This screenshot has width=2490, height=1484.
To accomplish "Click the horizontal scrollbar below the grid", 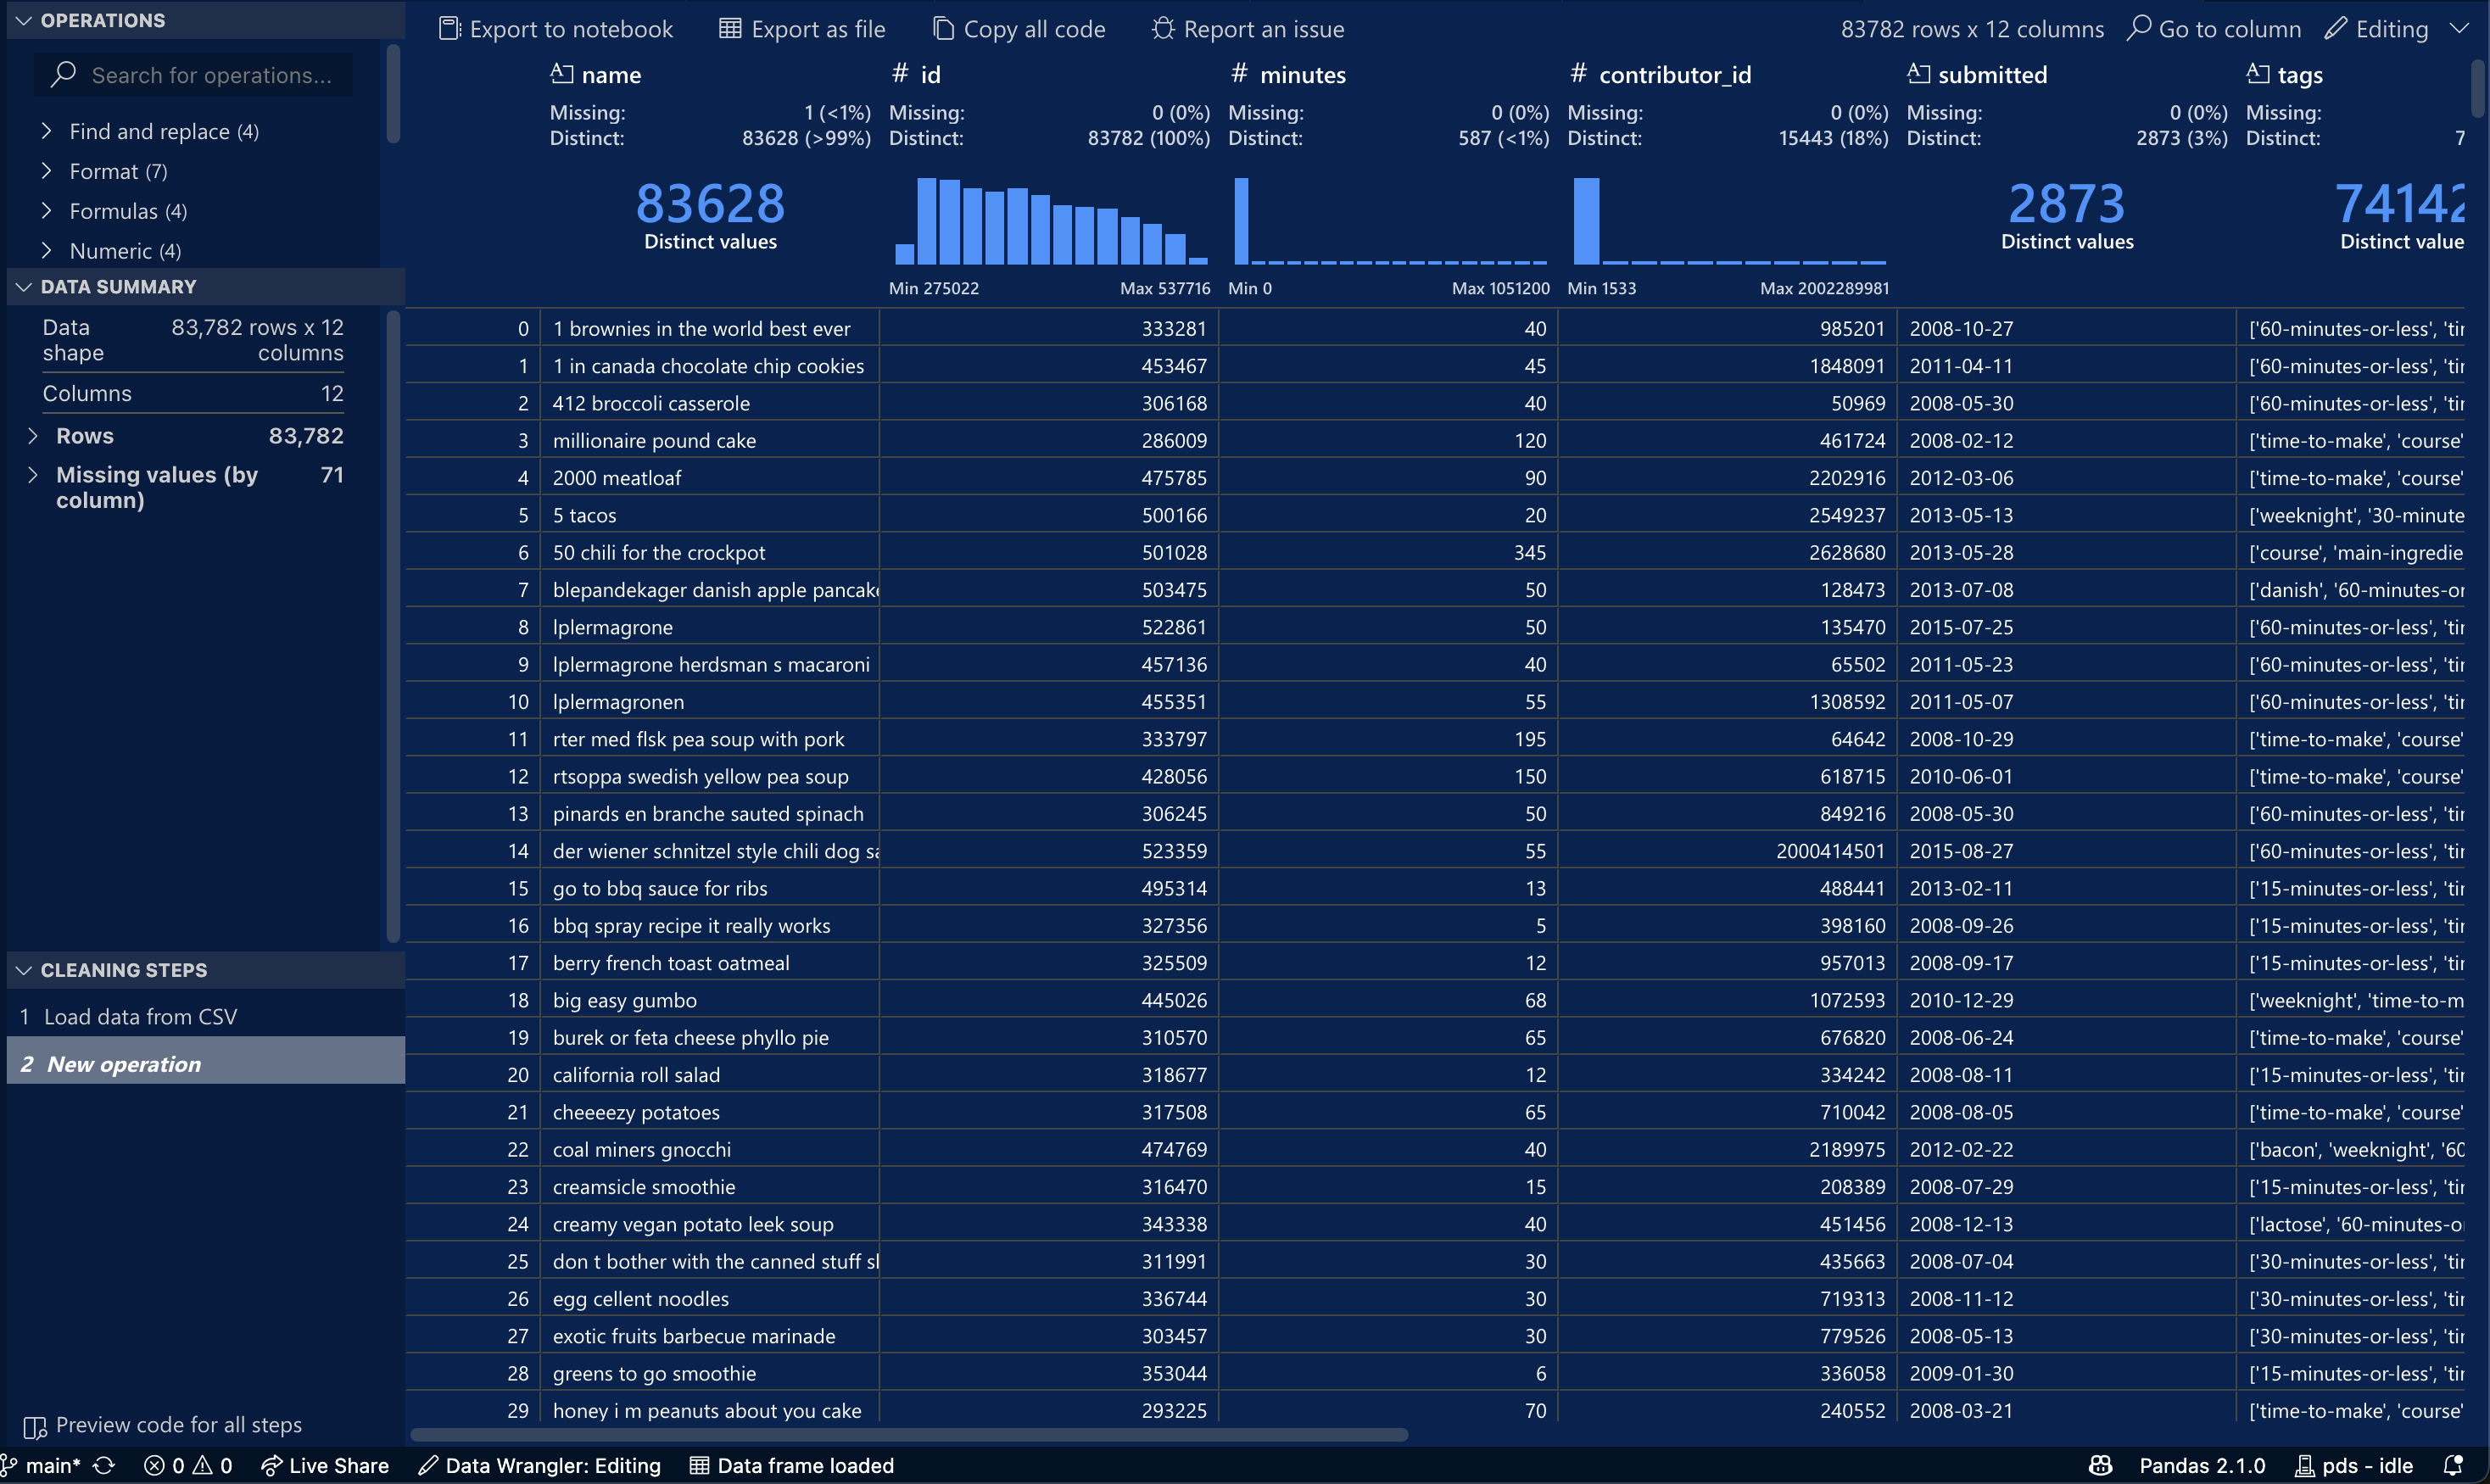I will 908,1435.
